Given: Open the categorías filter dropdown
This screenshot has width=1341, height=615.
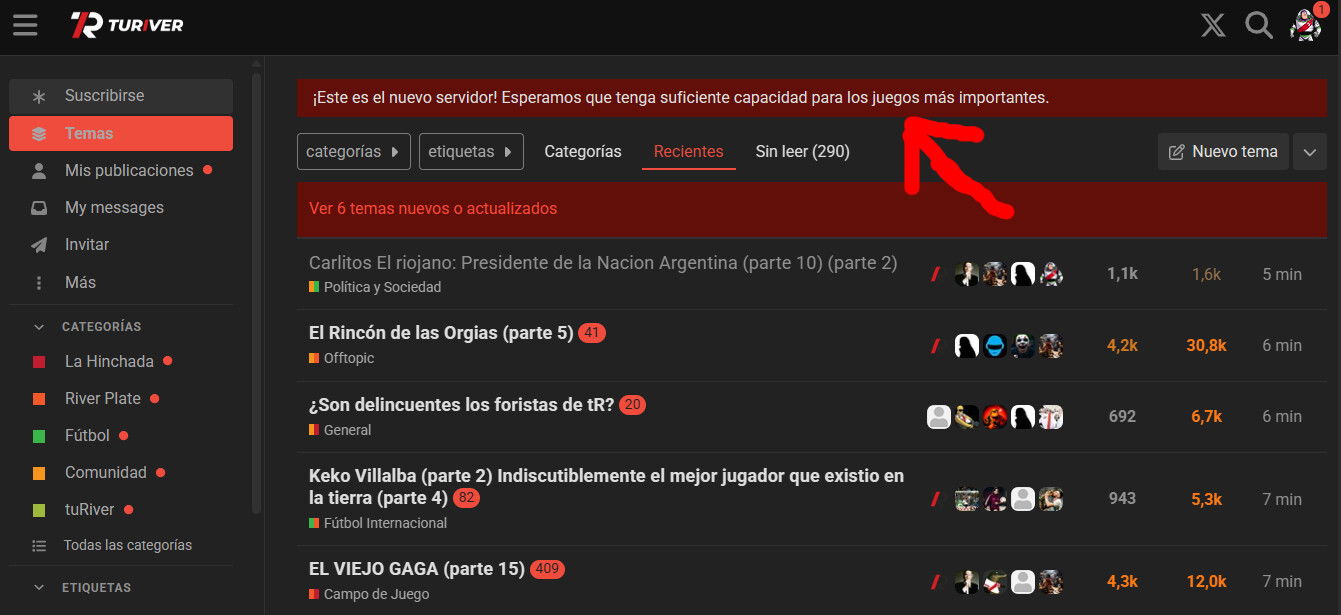Looking at the screenshot, I should point(354,152).
